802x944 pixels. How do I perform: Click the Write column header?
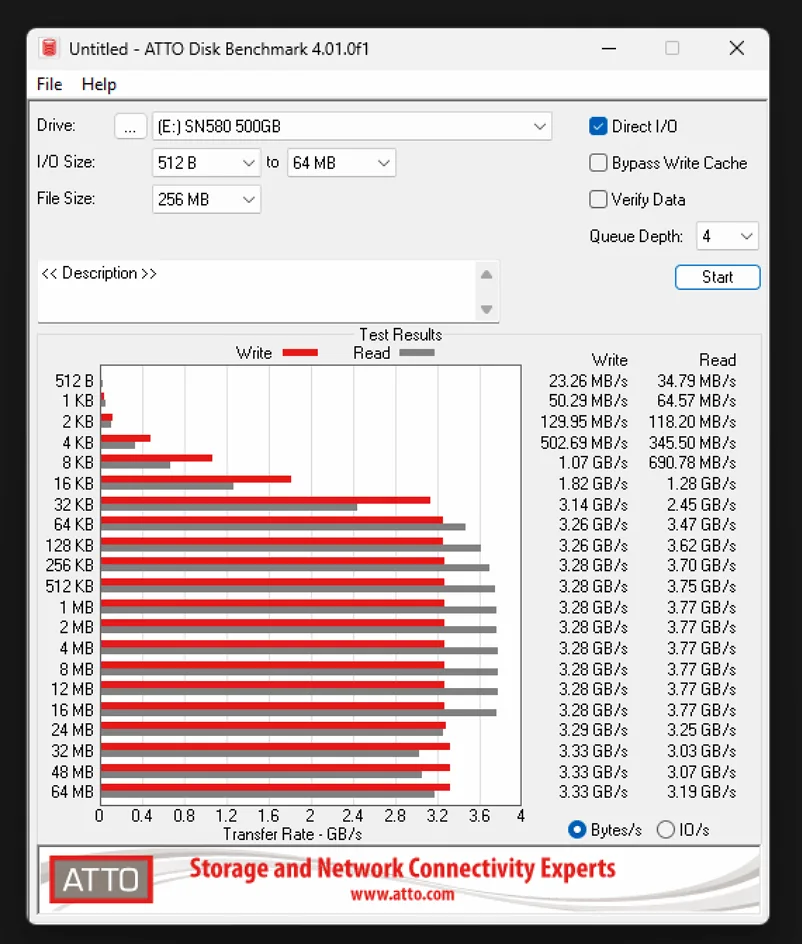610,360
